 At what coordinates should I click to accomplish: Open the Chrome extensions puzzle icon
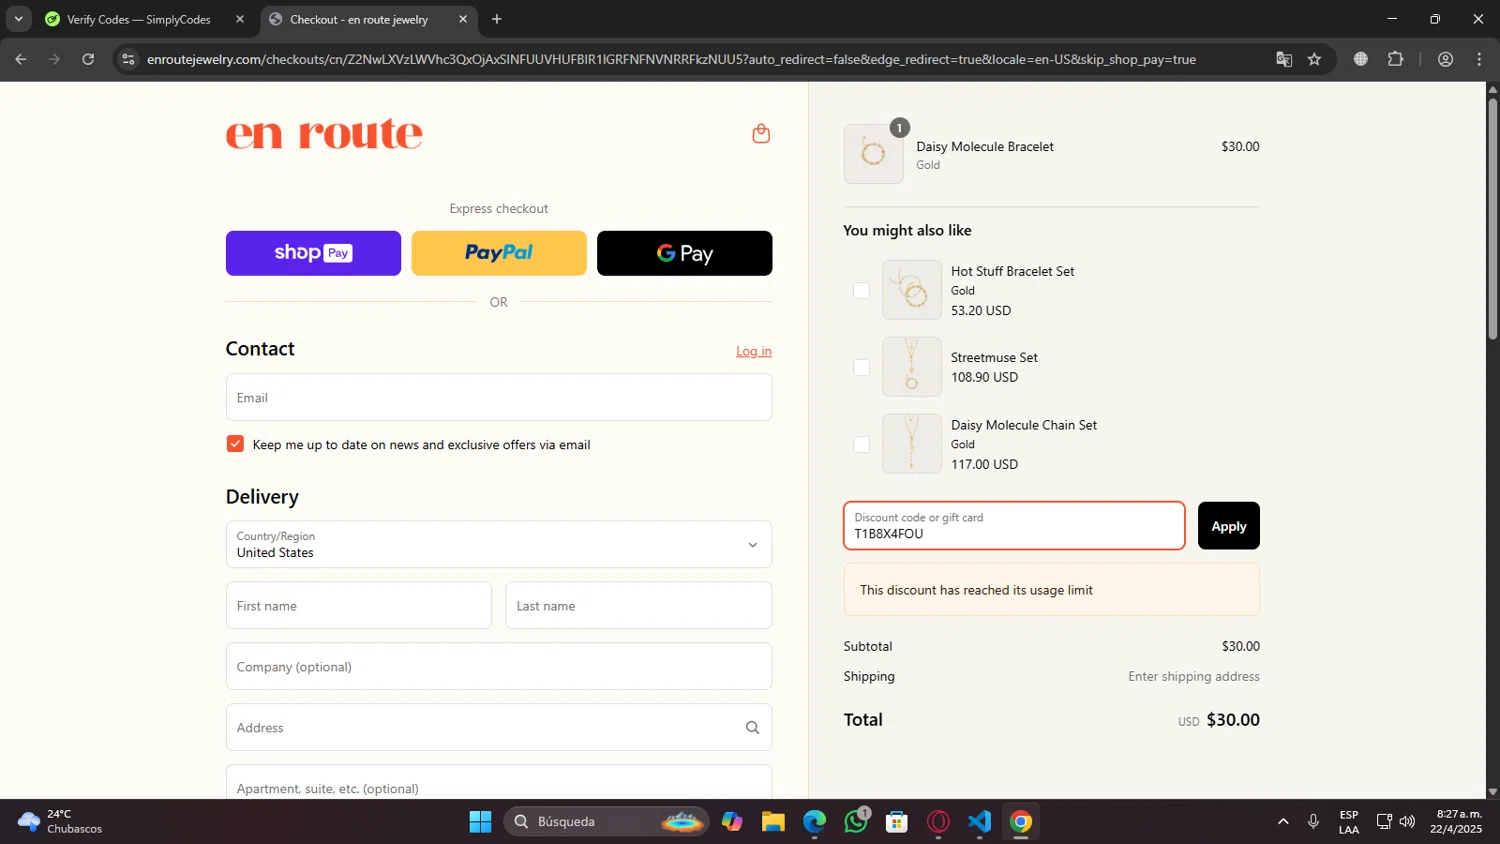[1396, 59]
